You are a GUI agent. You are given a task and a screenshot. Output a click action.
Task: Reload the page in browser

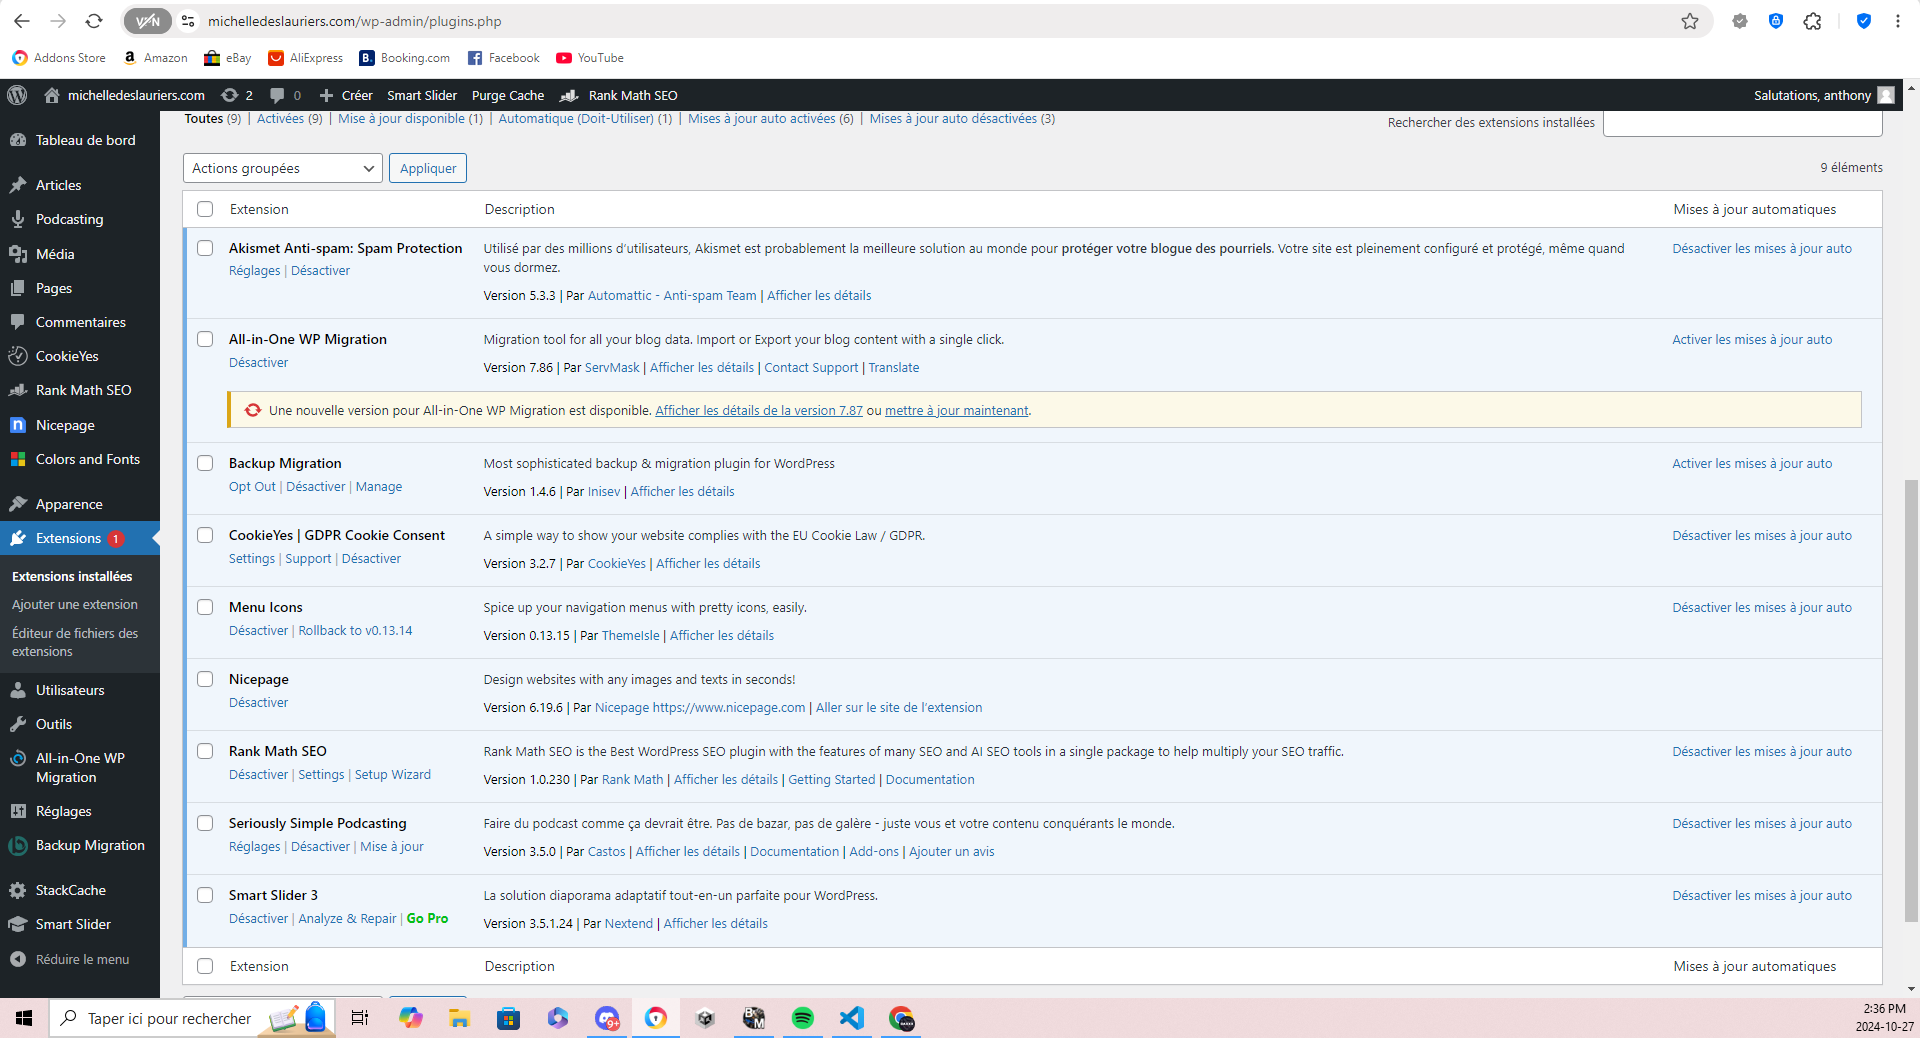[x=94, y=21]
